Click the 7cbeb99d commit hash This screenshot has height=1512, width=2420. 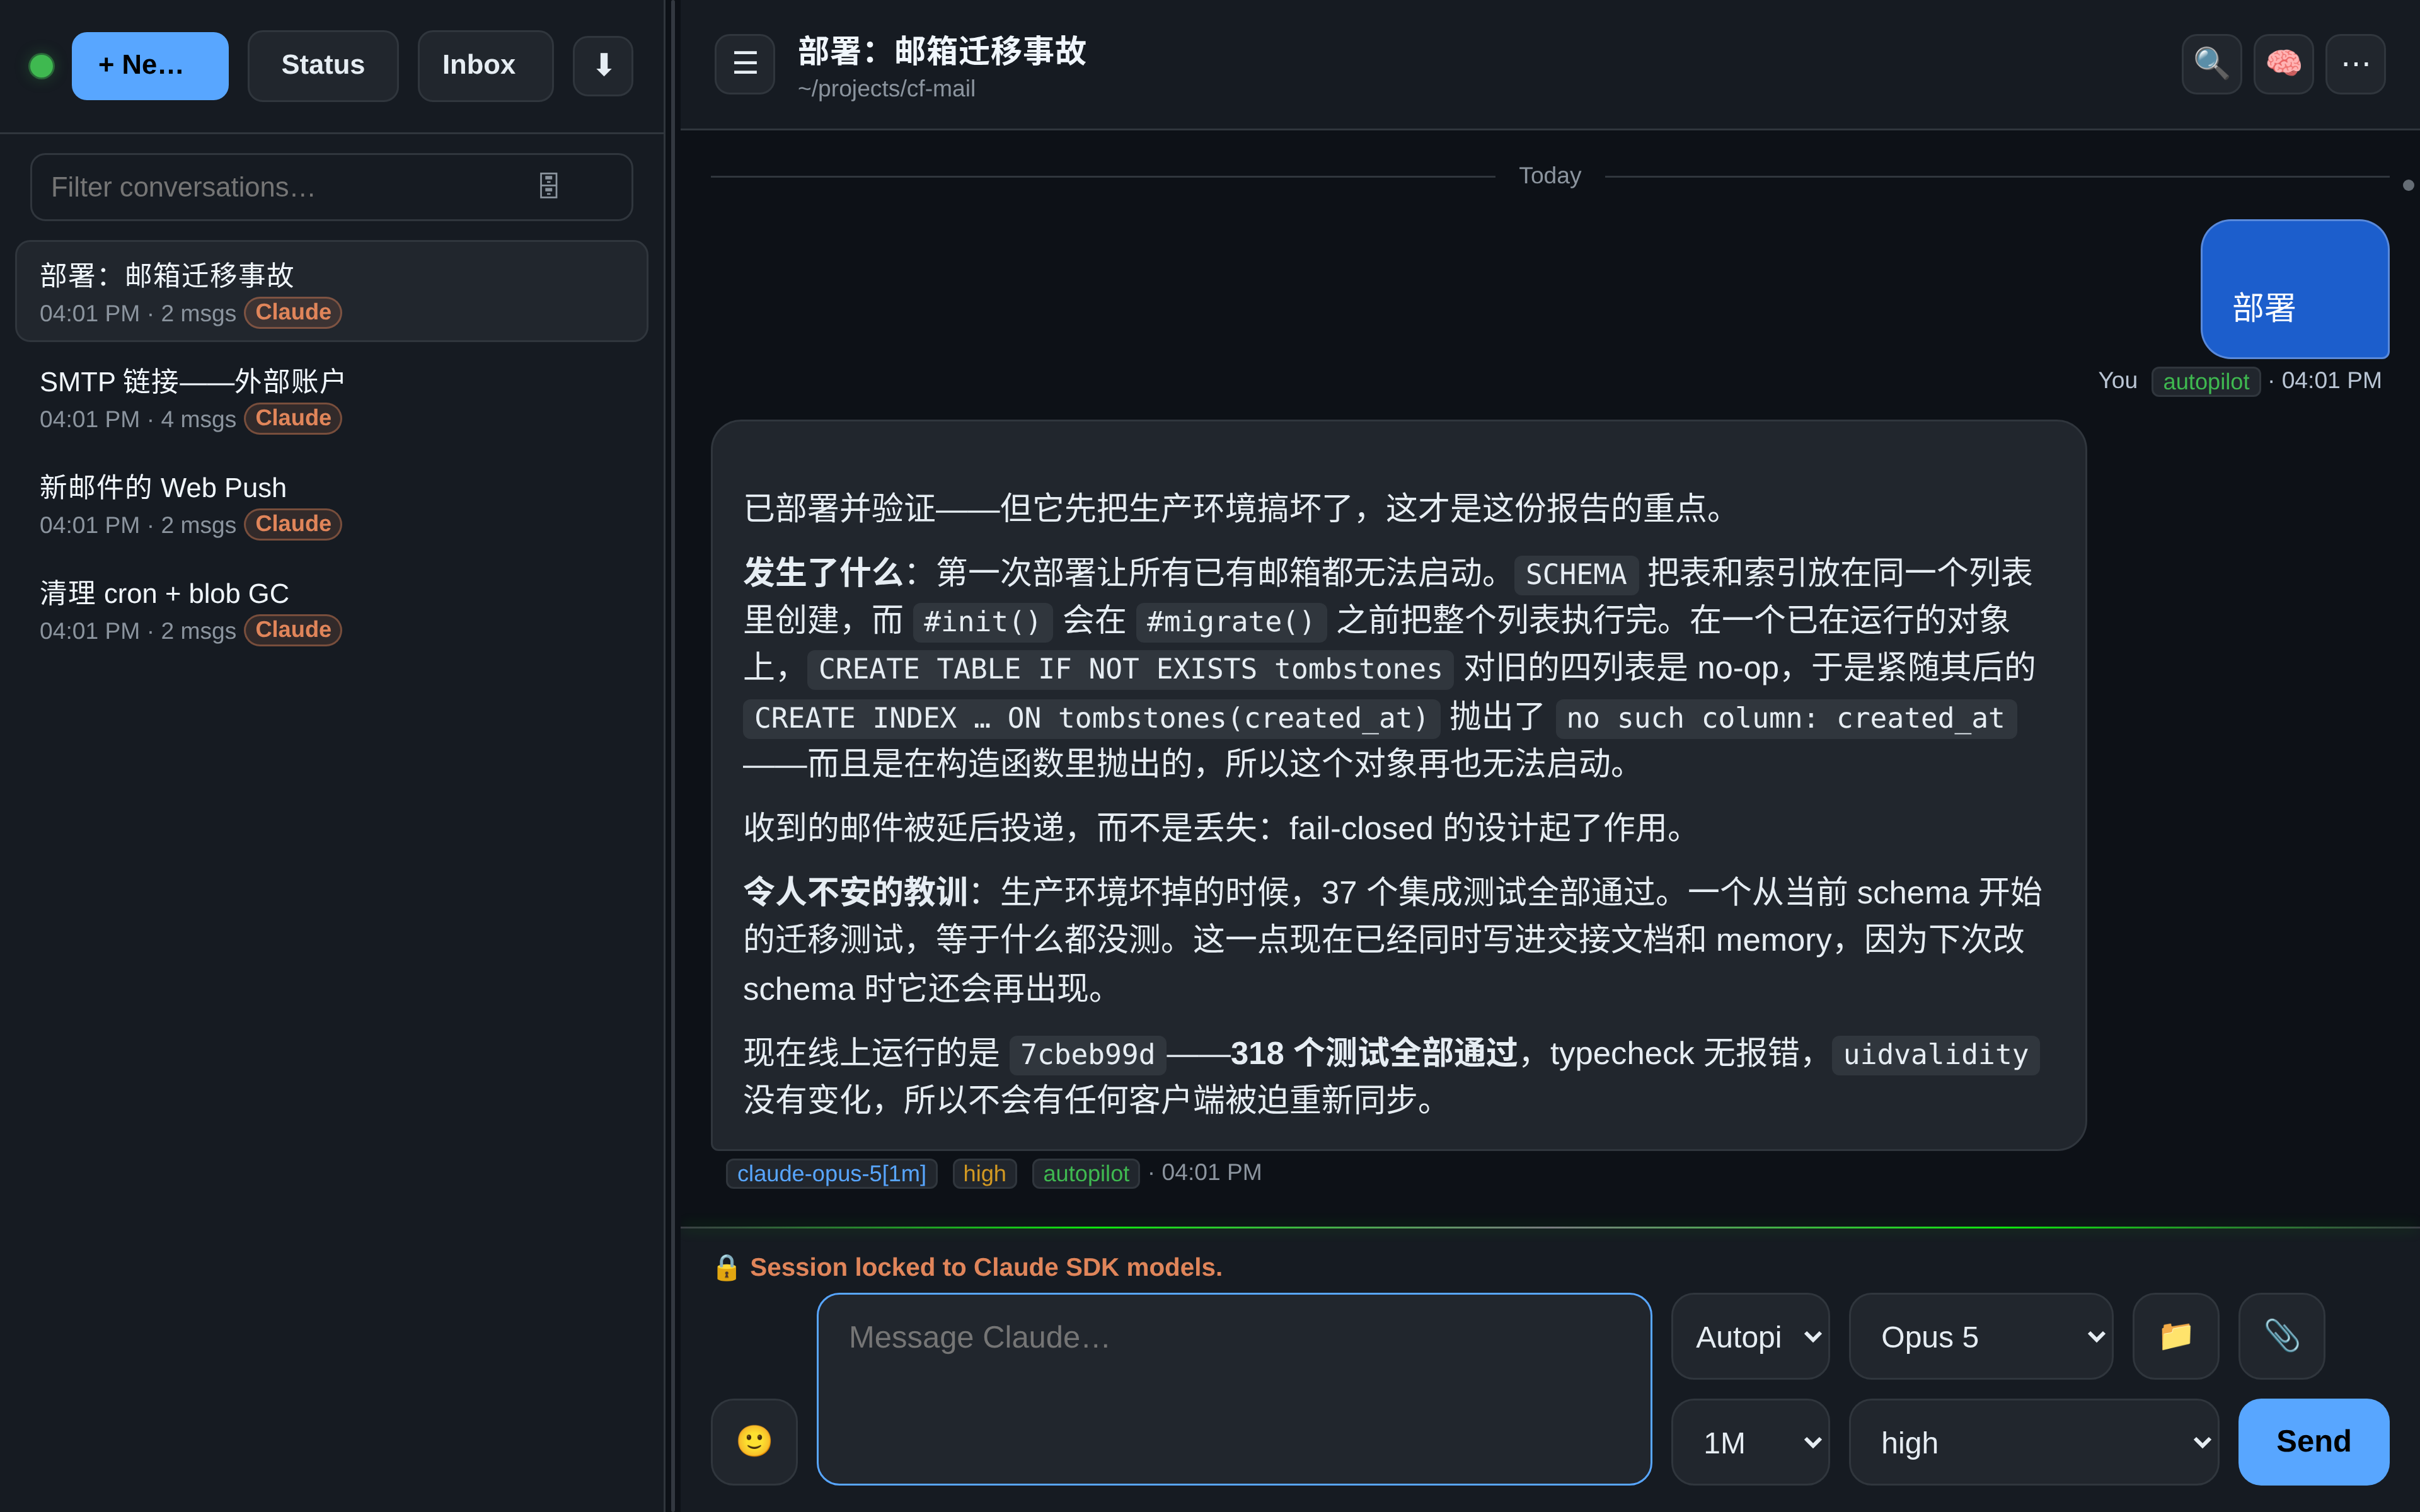pos(1088,1054)
